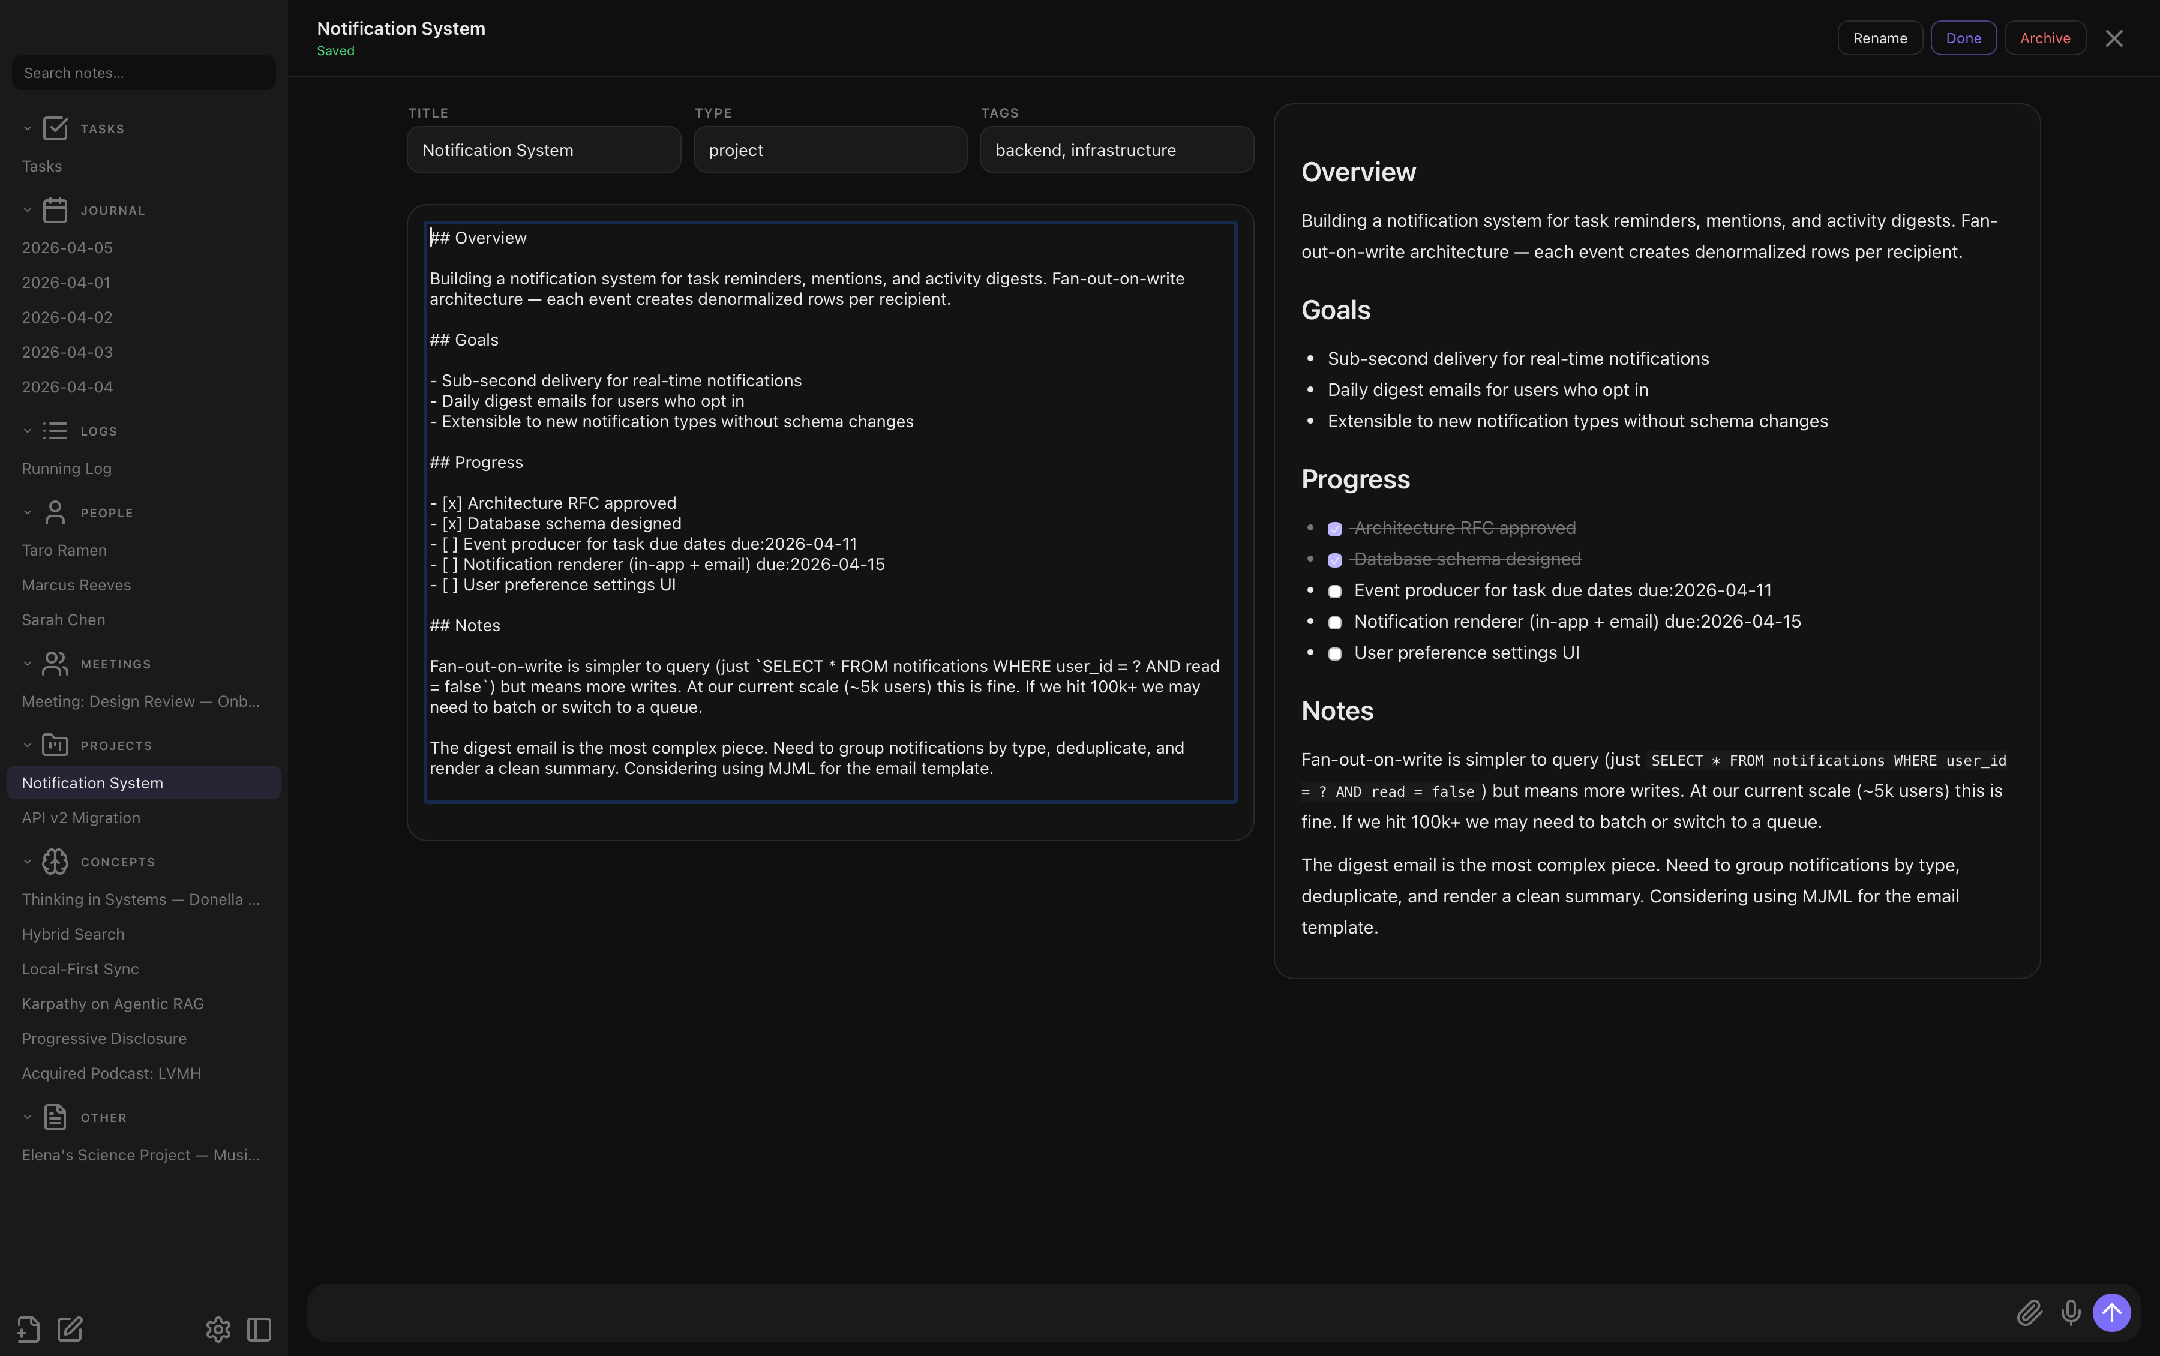Check Notification renderer task checkbox
2160x1356 pixels.
pos(1335,622)
